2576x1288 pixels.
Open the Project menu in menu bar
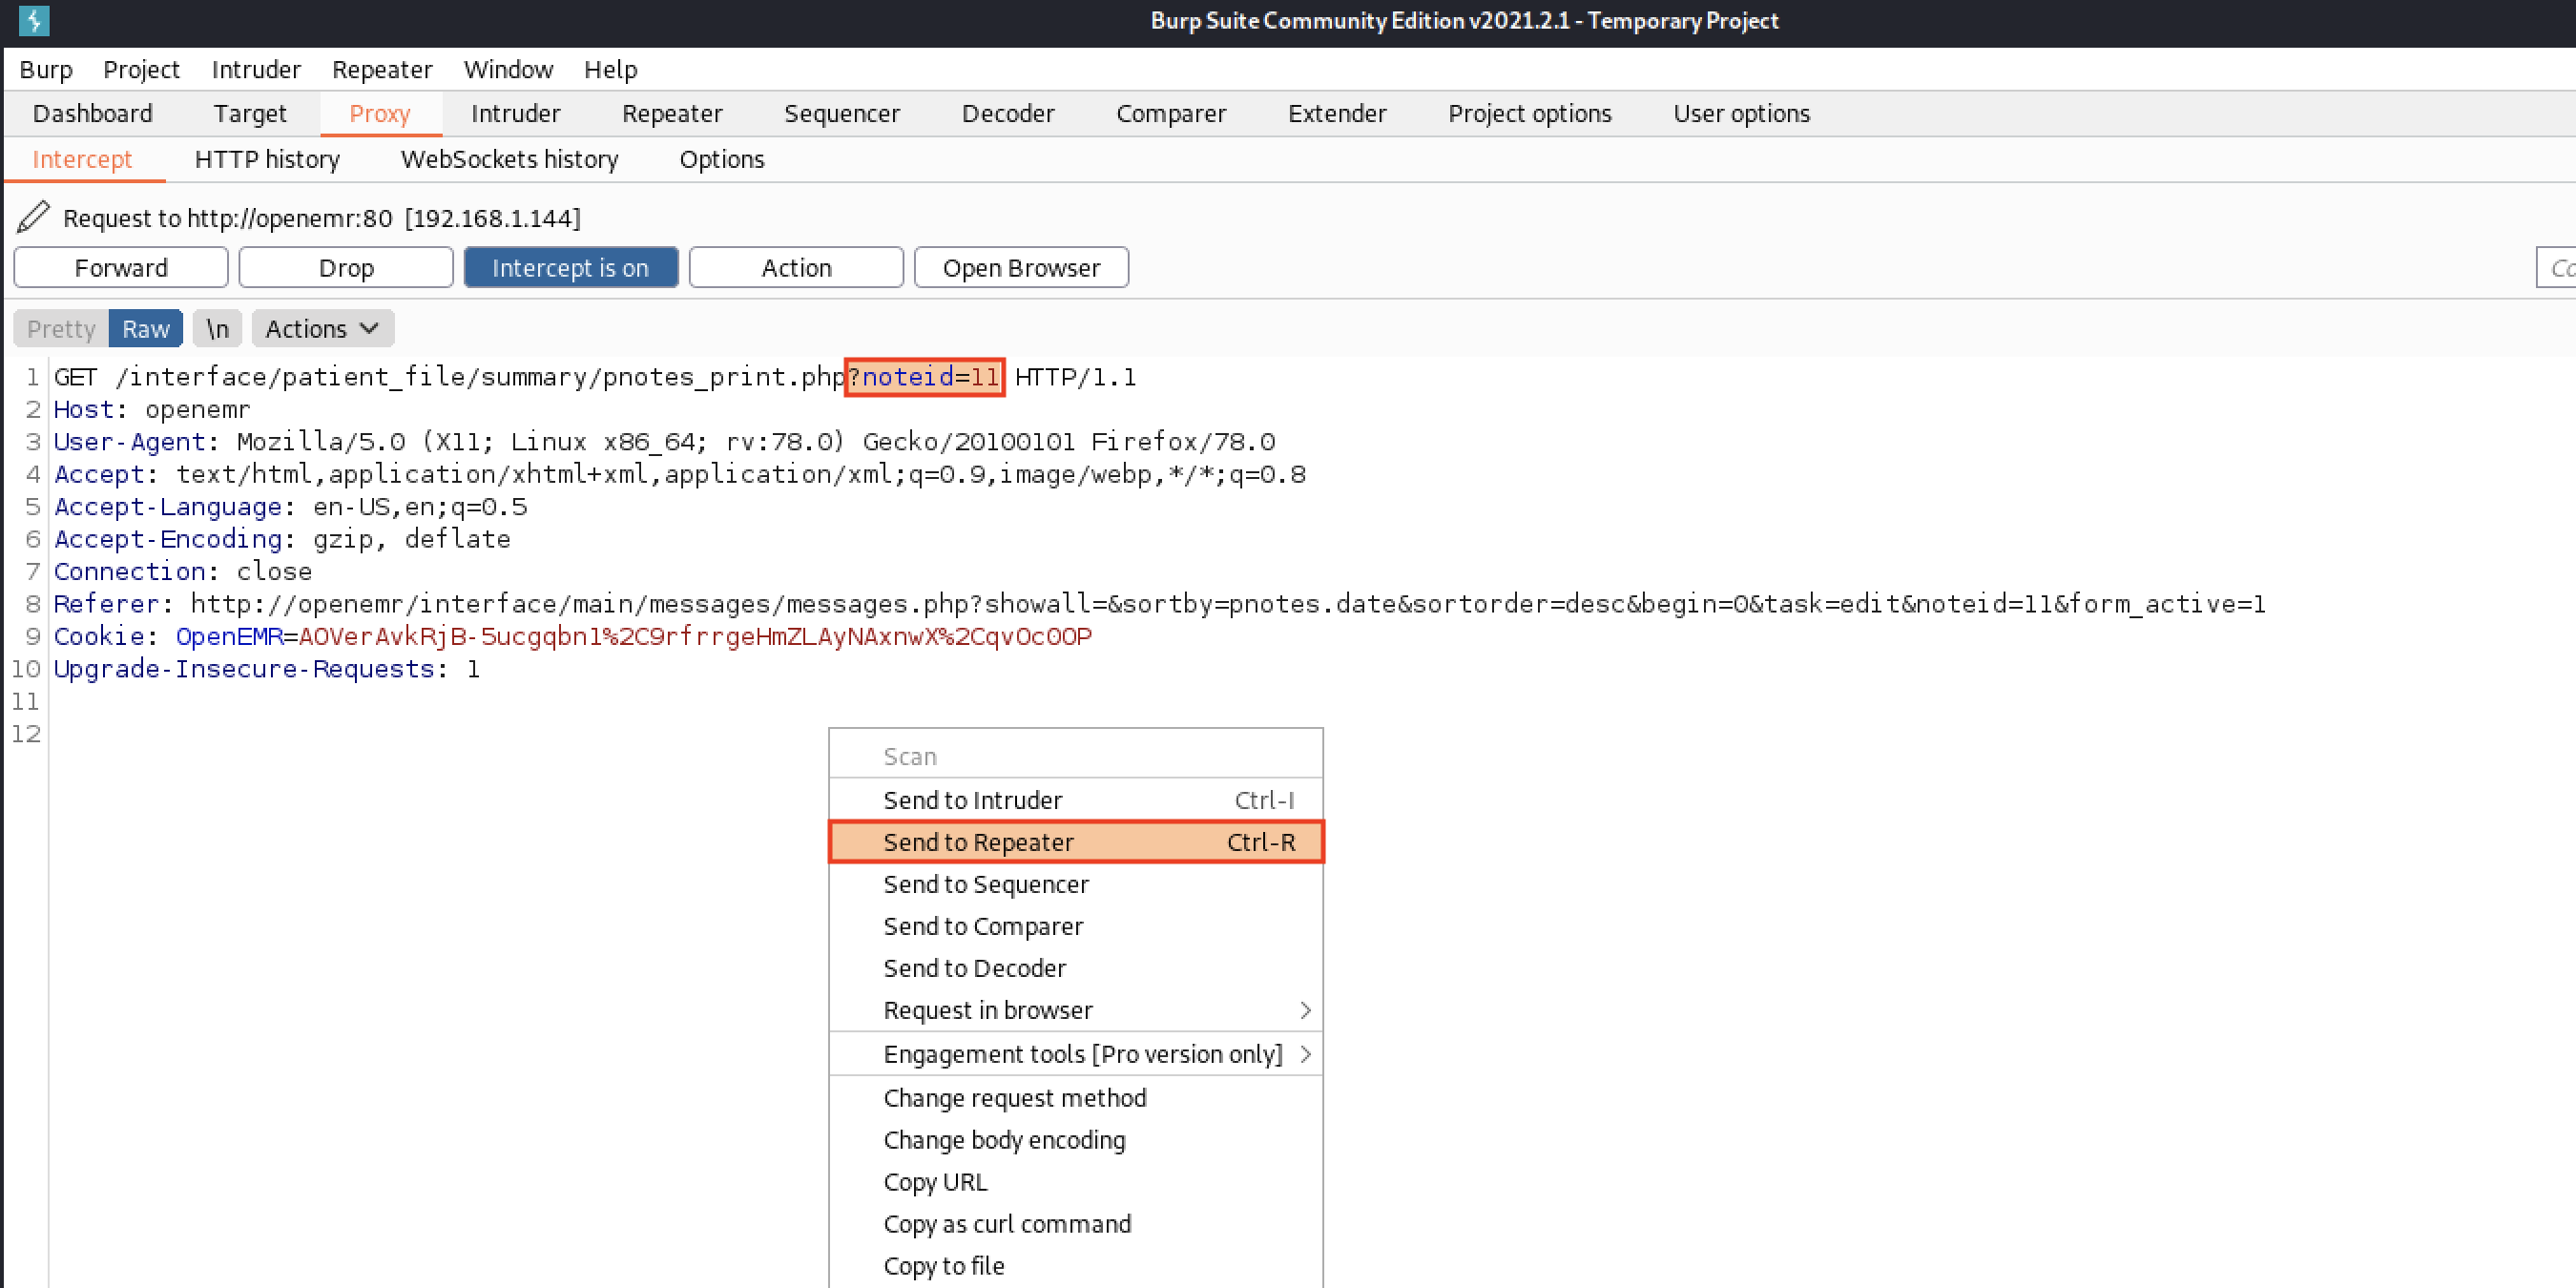[141, 69]
